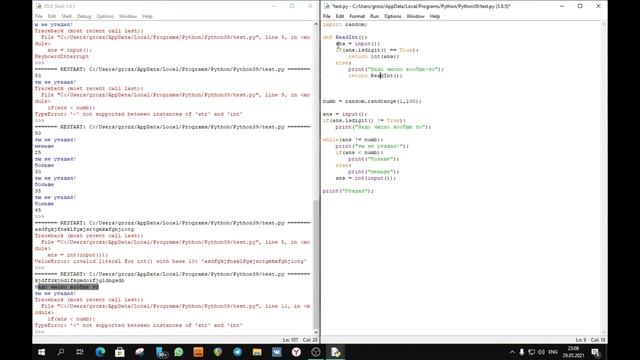640x360 pixels.
Task: Open network status tray icon
Action: tap(531, 352)
